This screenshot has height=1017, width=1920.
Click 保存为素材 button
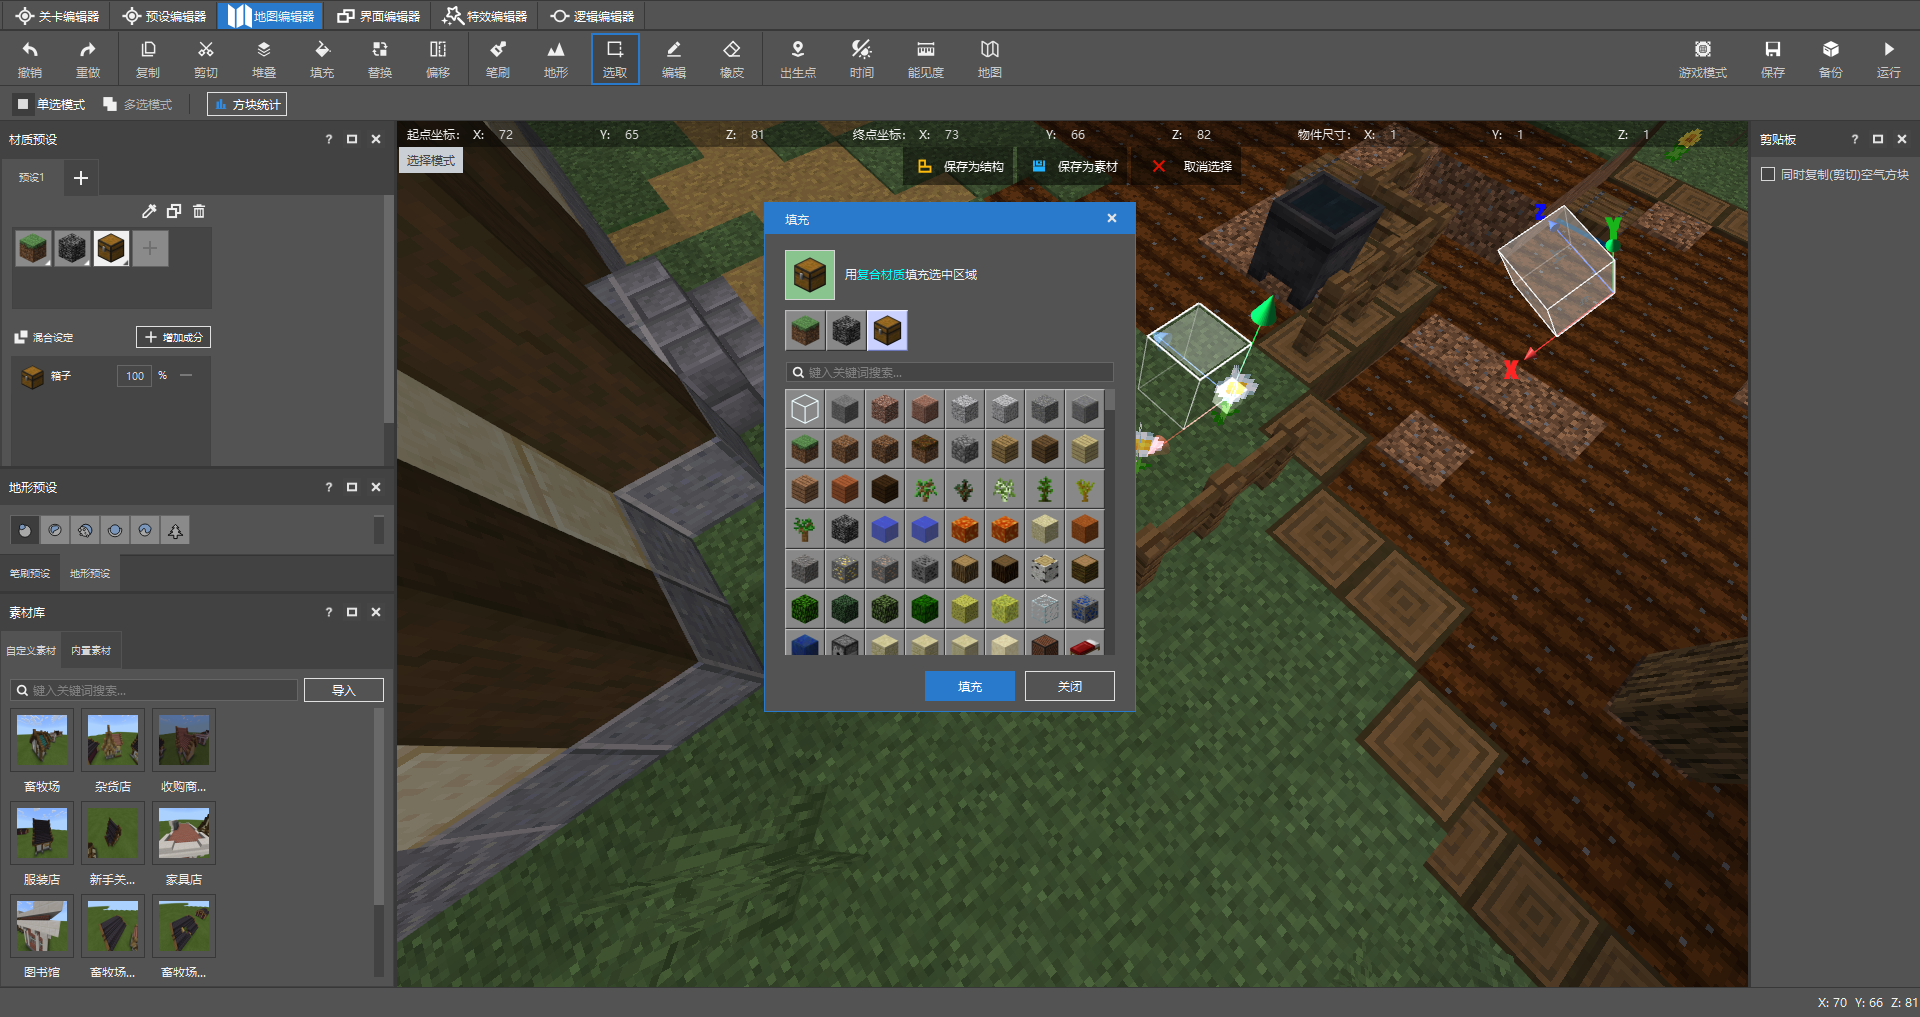click(x=1075, y=166)
